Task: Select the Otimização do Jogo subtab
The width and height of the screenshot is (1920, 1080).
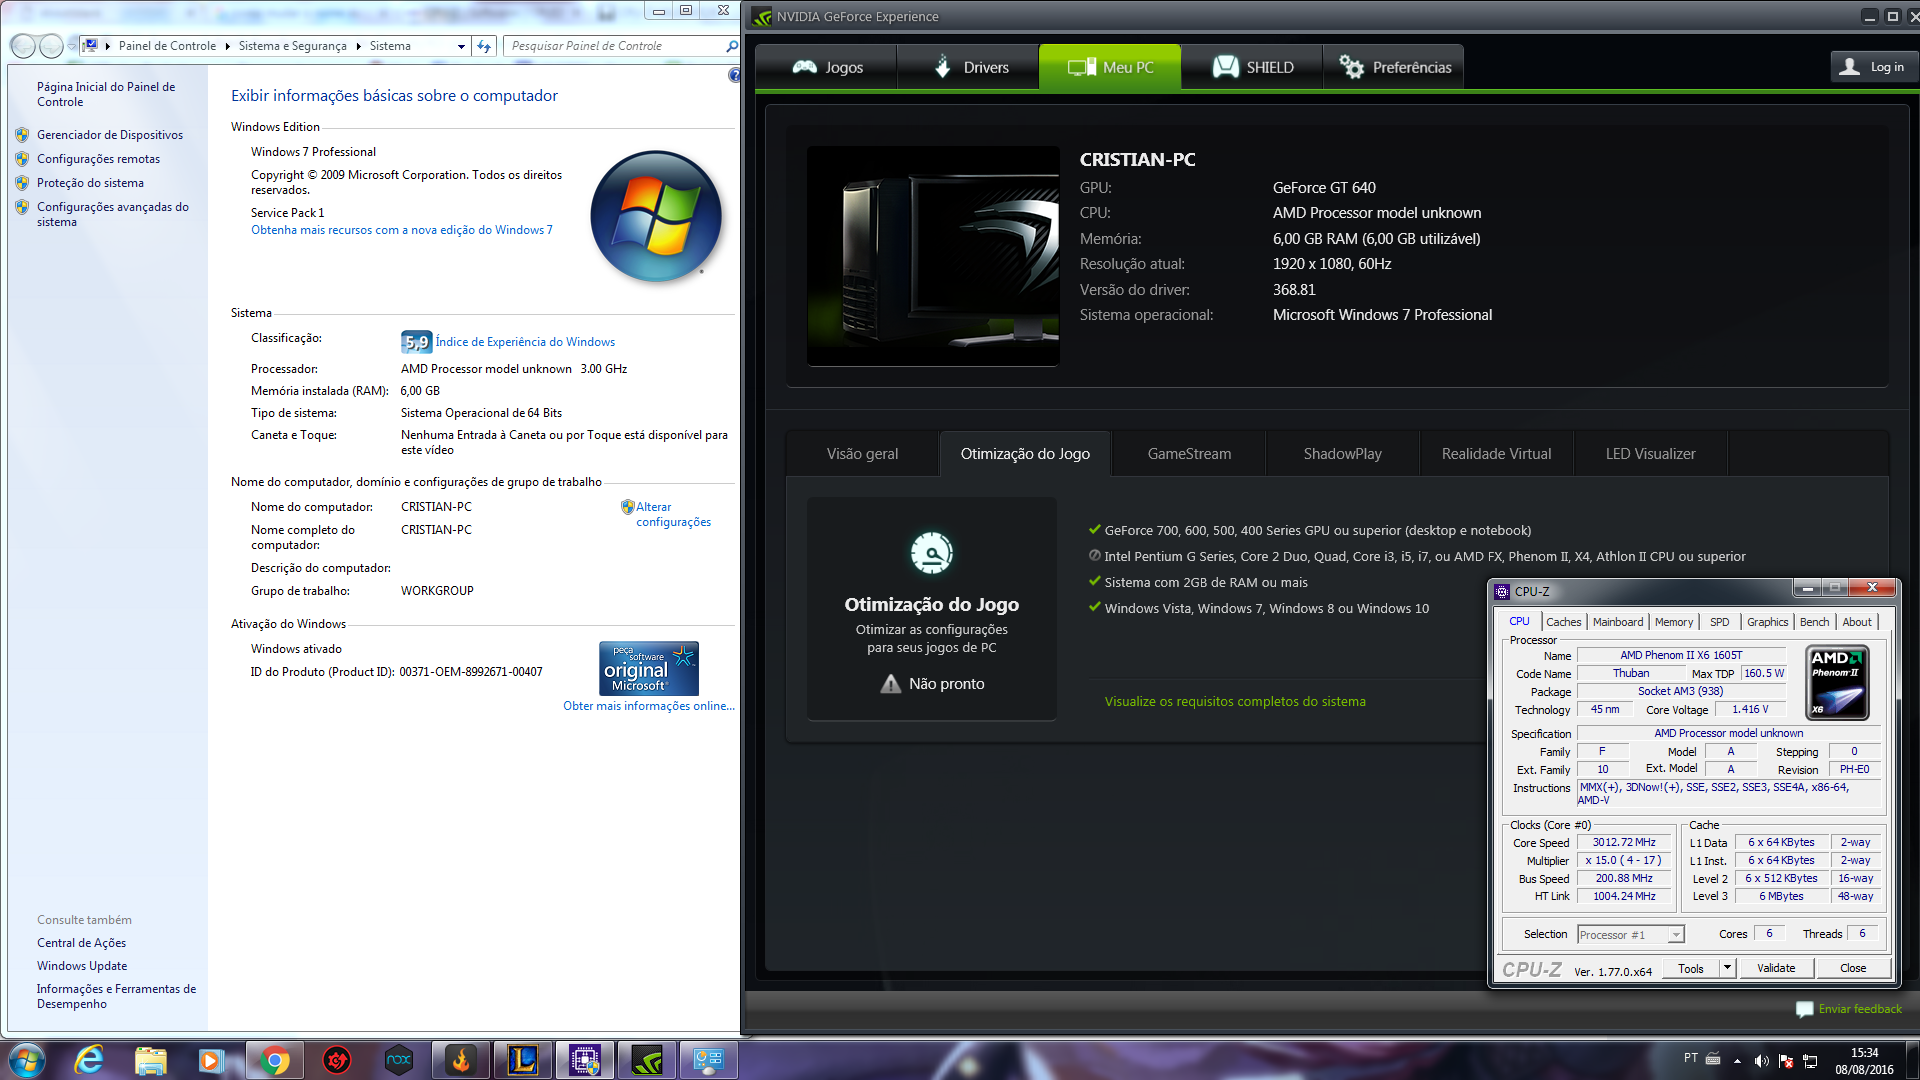Action: tap(1025, 454)
